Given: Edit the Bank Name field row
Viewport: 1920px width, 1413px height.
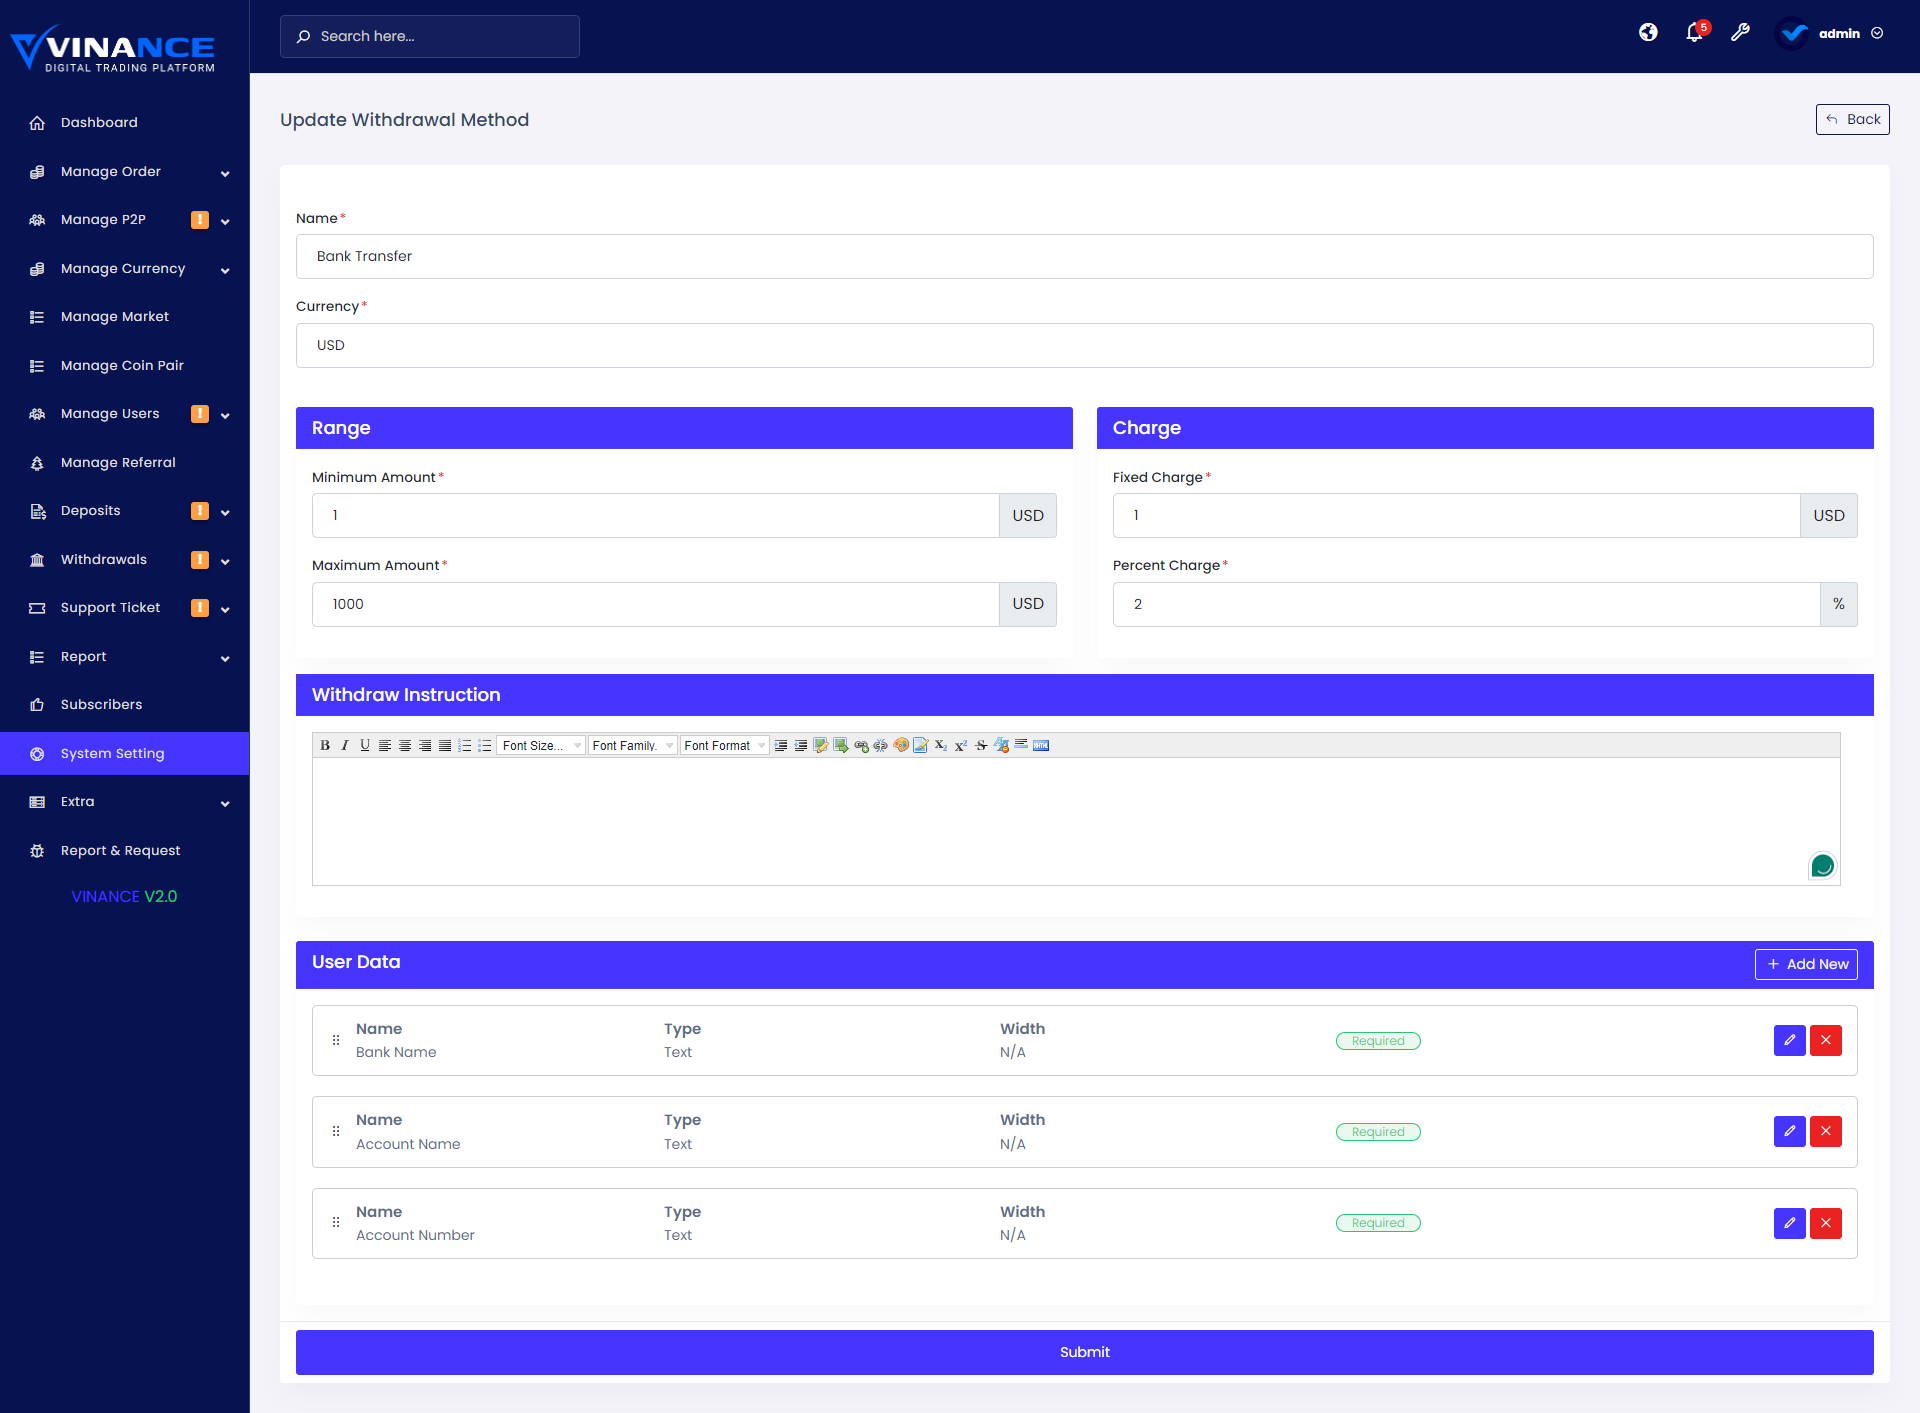Looking at the screenshot, I should click(1789, 1040).
